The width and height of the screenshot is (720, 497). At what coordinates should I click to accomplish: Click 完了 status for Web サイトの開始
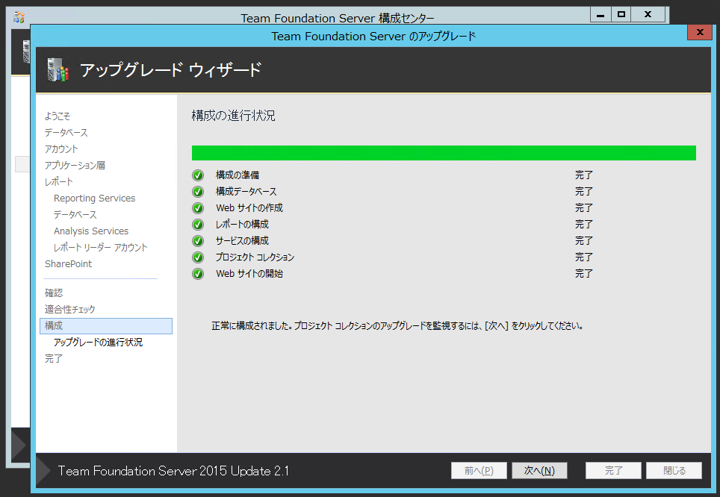point(584,274)
